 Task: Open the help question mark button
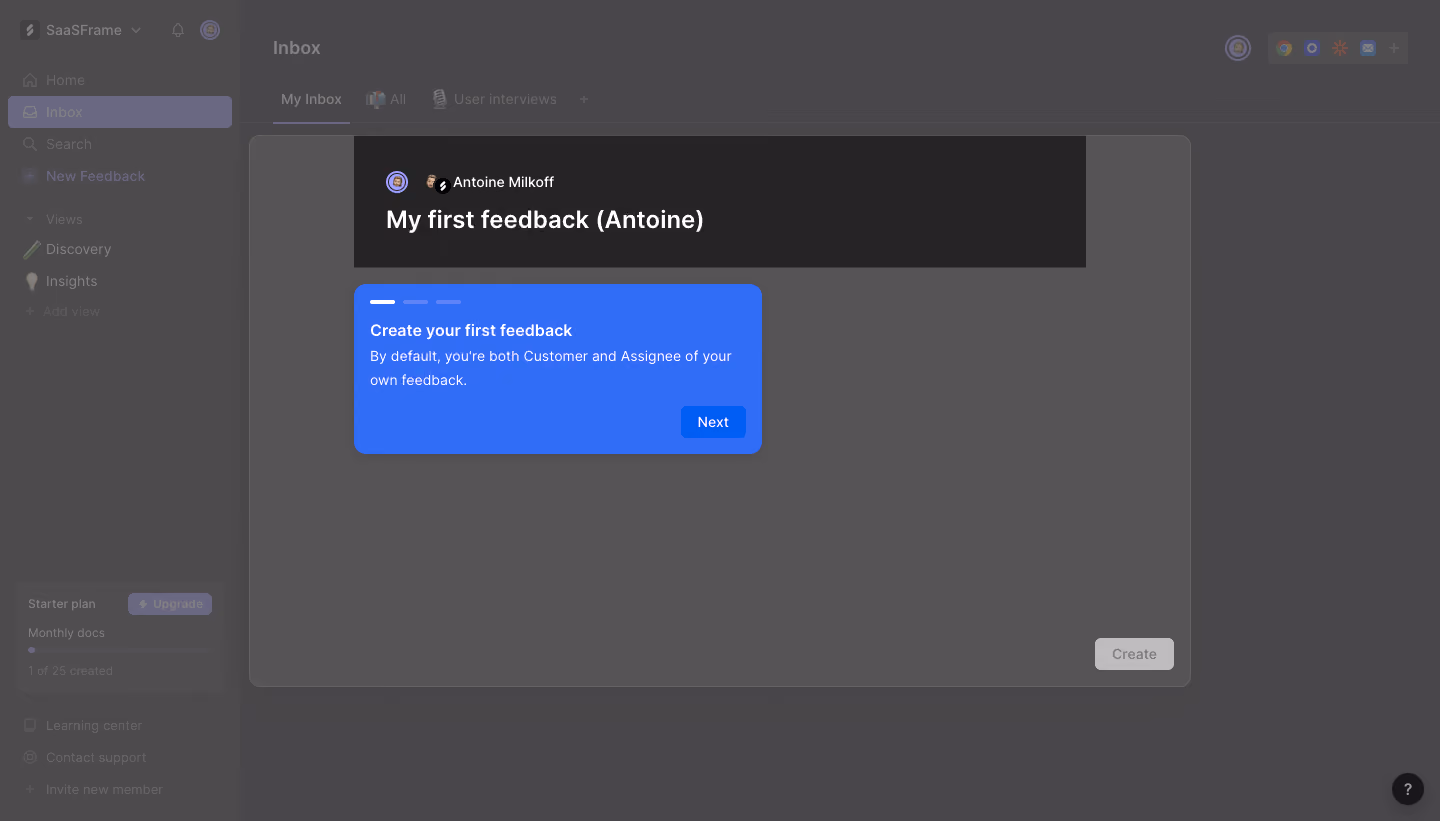[1408, 789]
